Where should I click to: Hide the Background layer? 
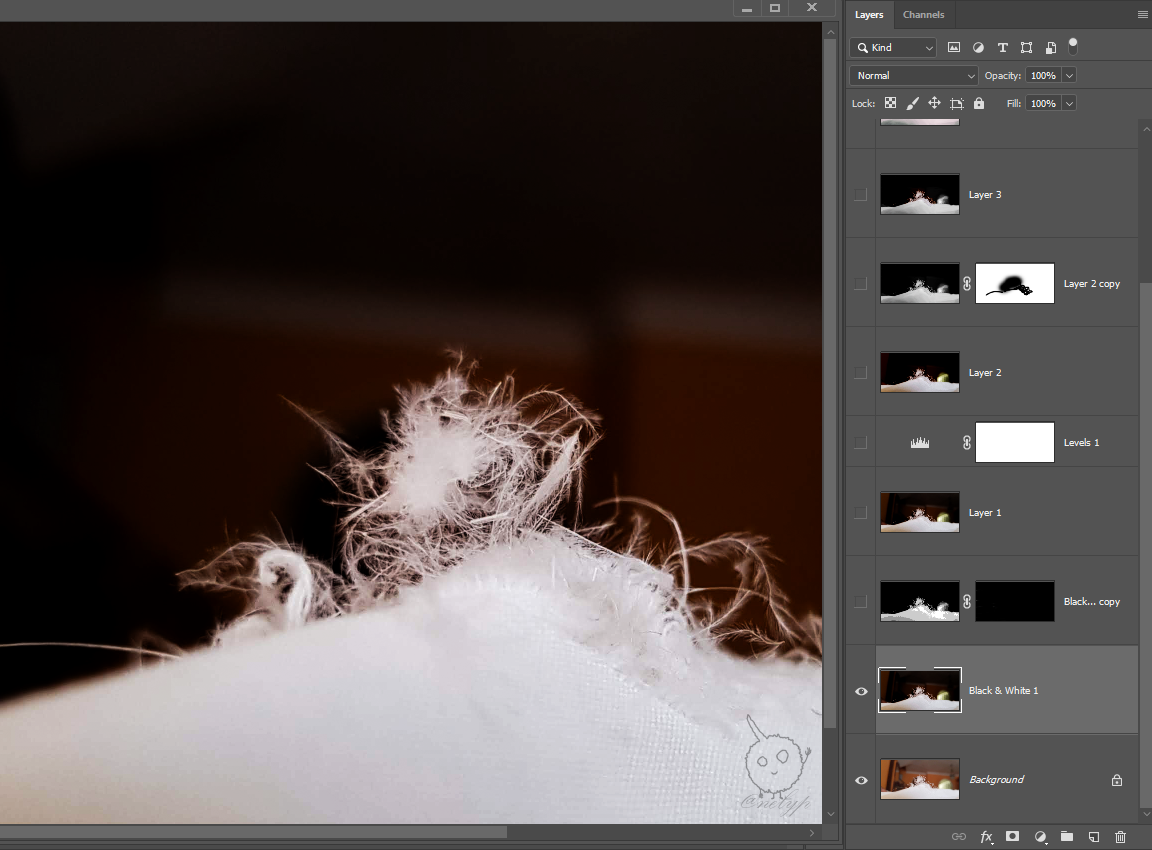[x=861, y=780]
